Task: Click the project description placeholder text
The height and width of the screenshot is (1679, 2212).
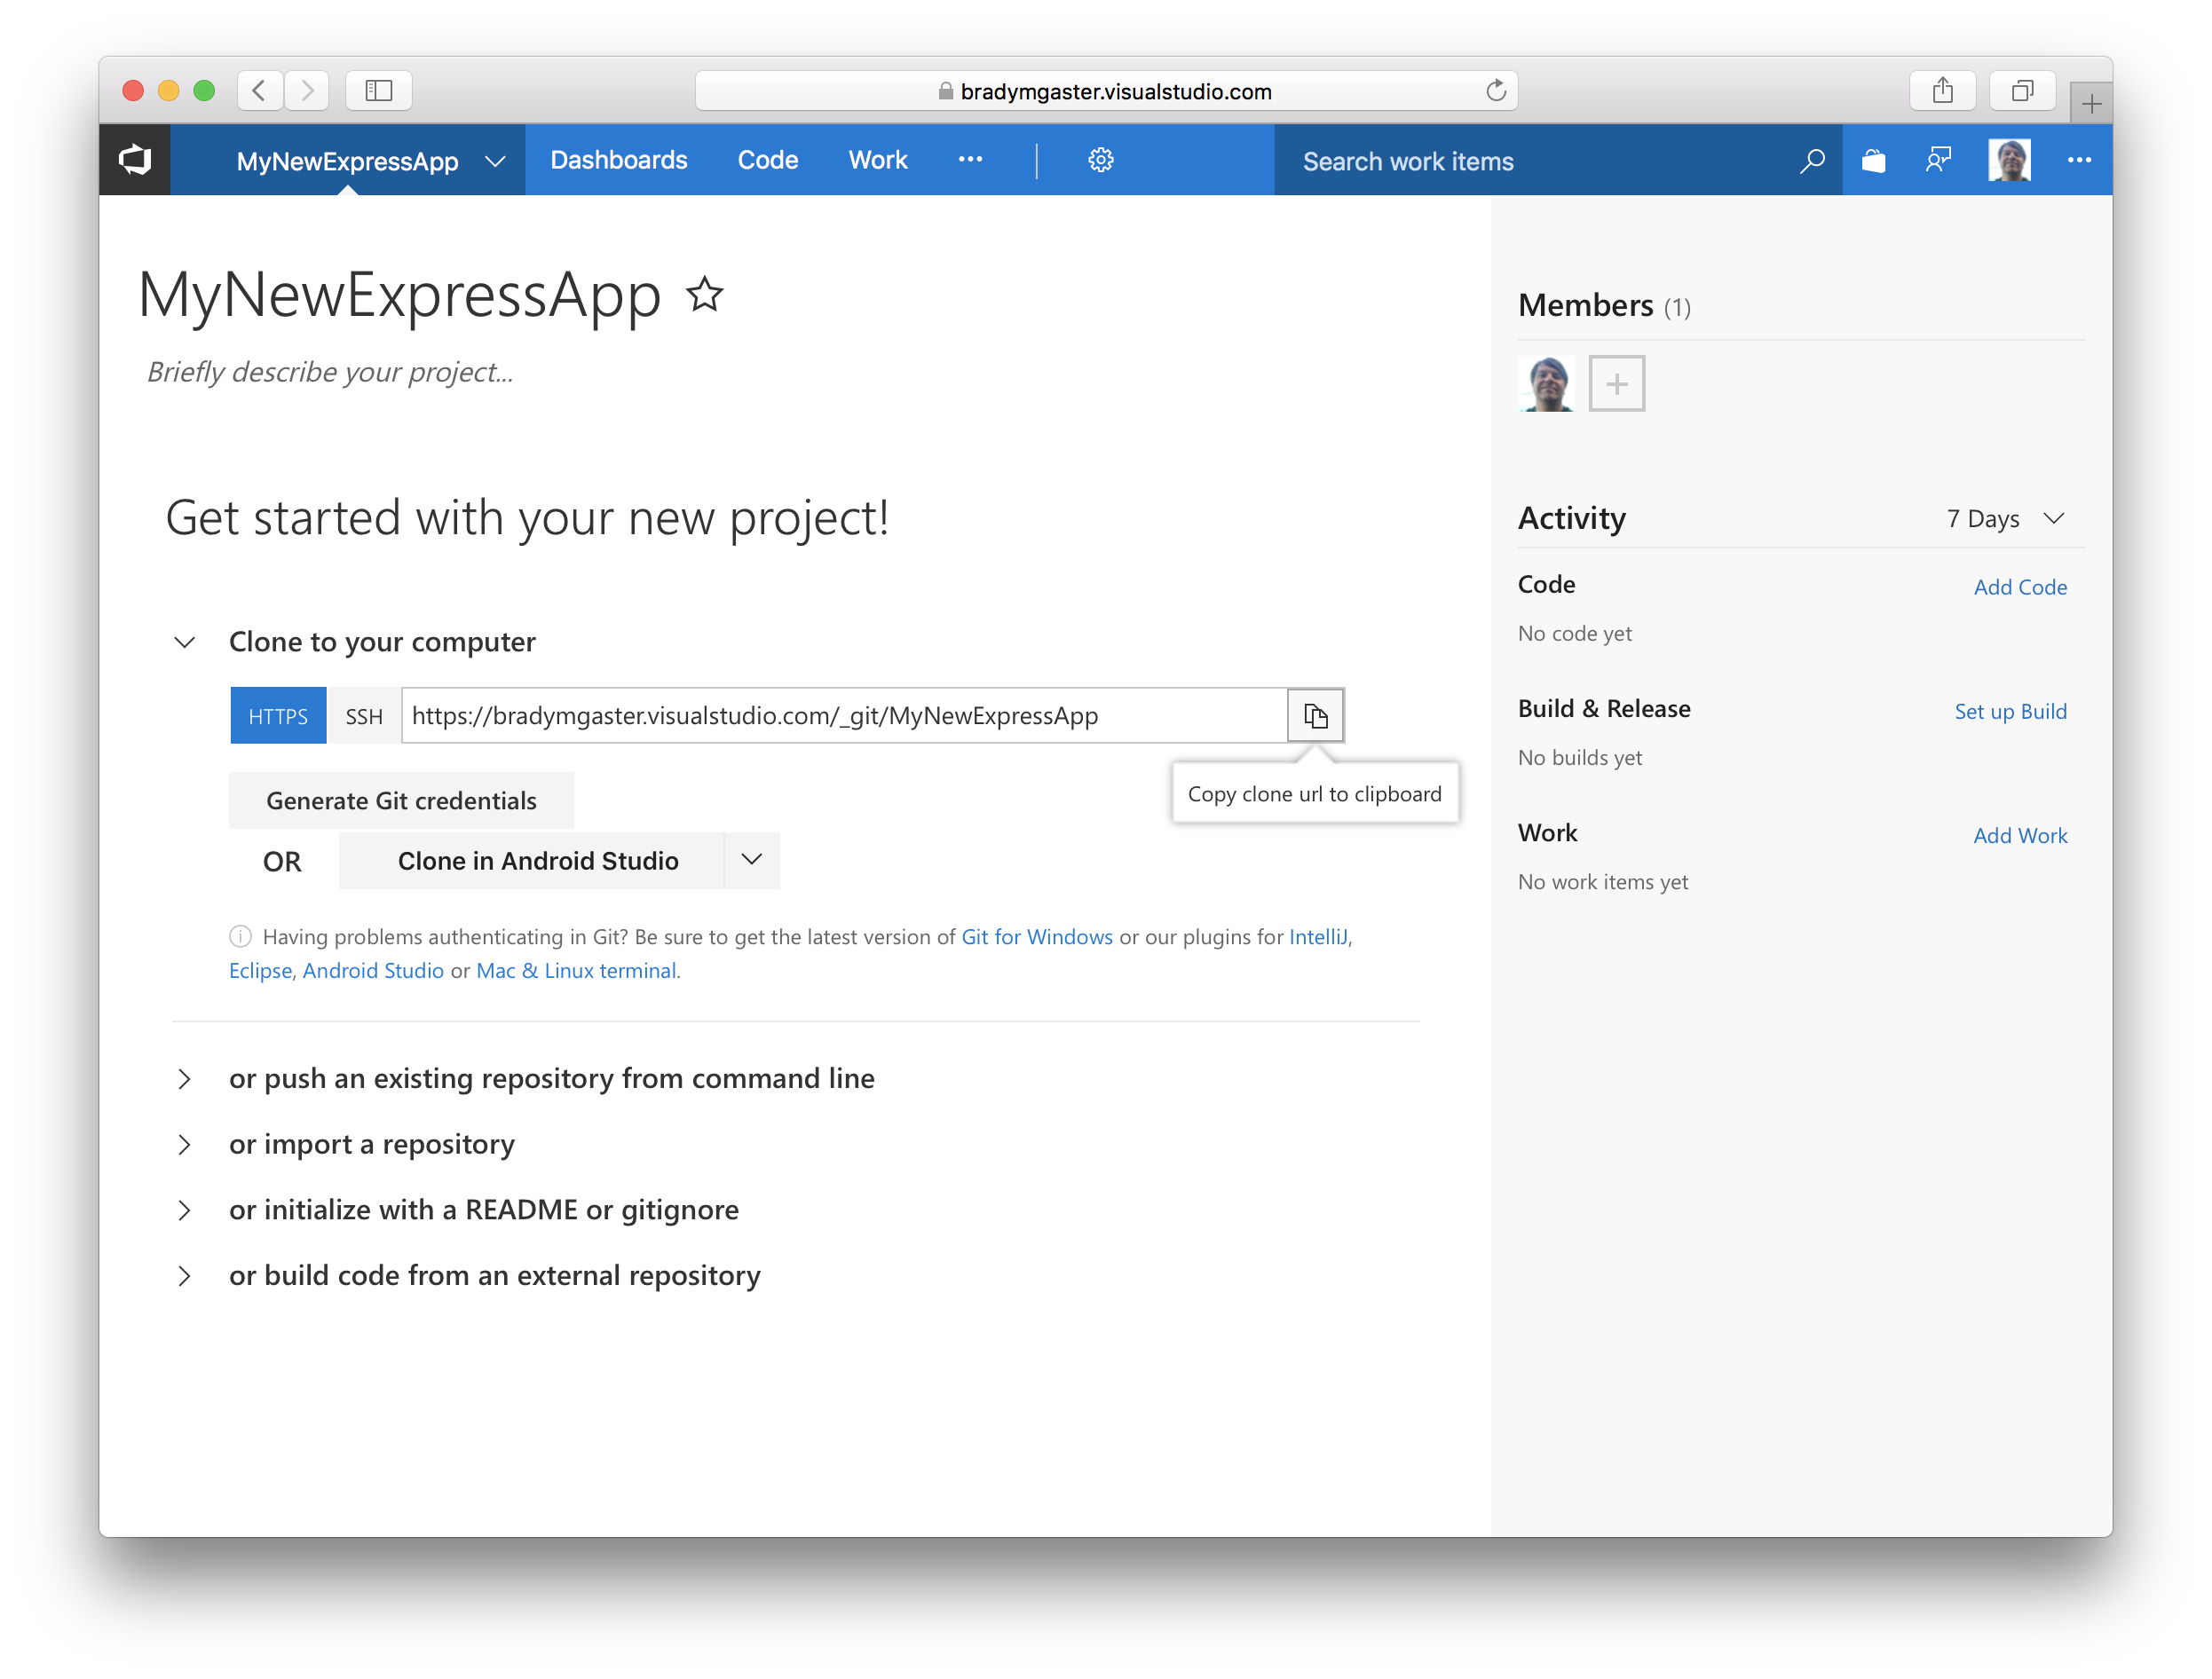Action: click(x=330, y=372)
